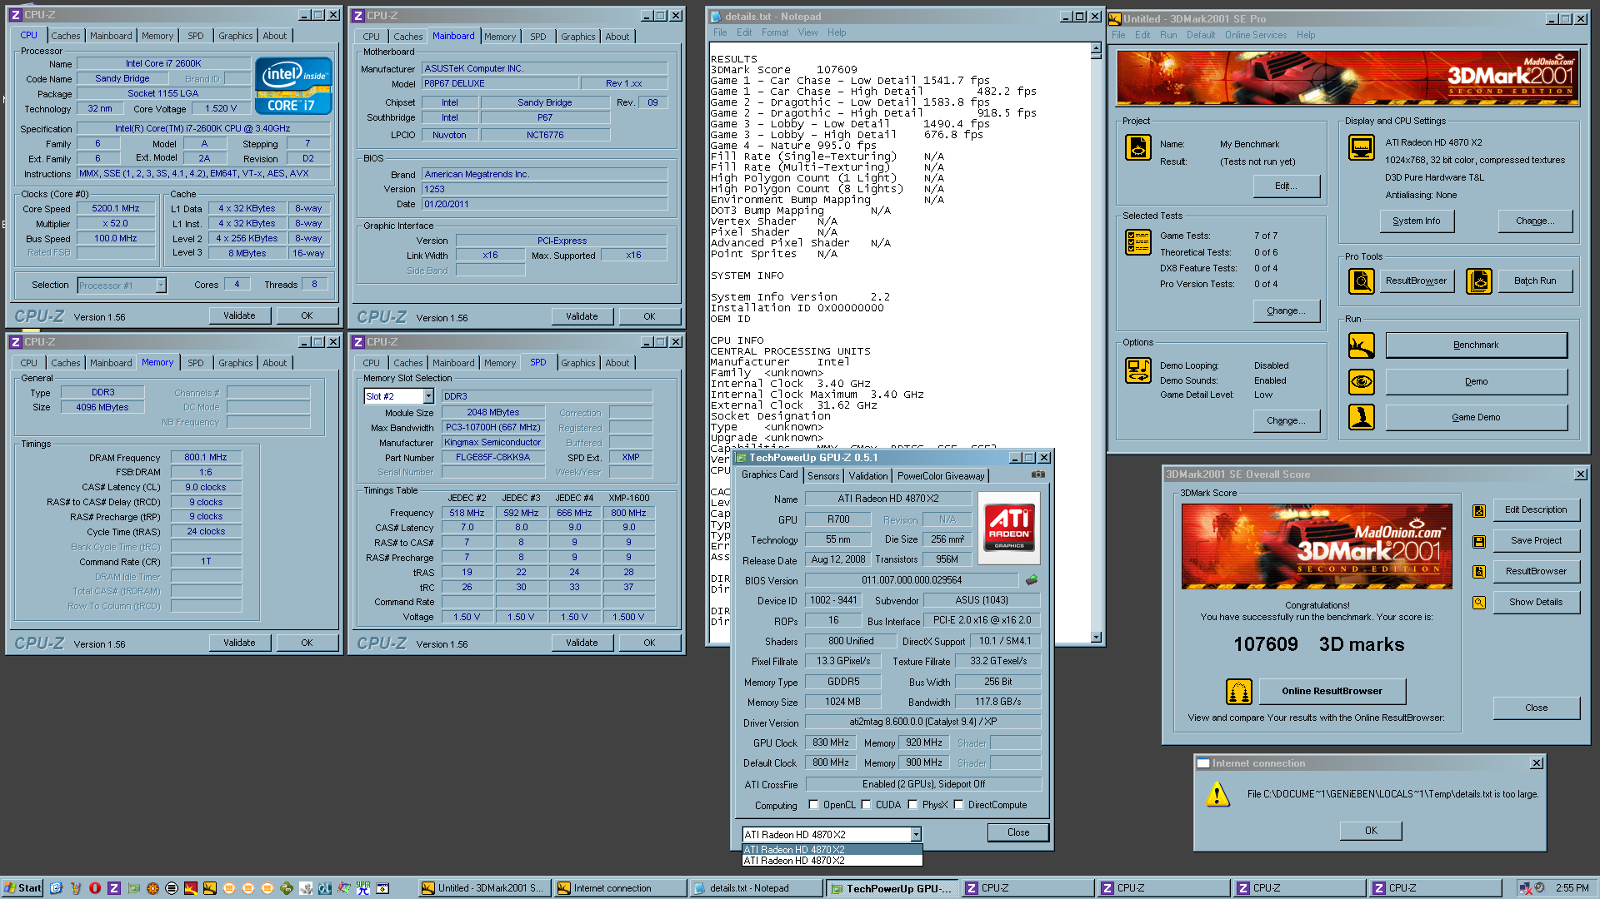This screenshot has height=899, width=1600.
Task: Enable the OpenCL checkbox in GPU-Z
Action: 814,805
